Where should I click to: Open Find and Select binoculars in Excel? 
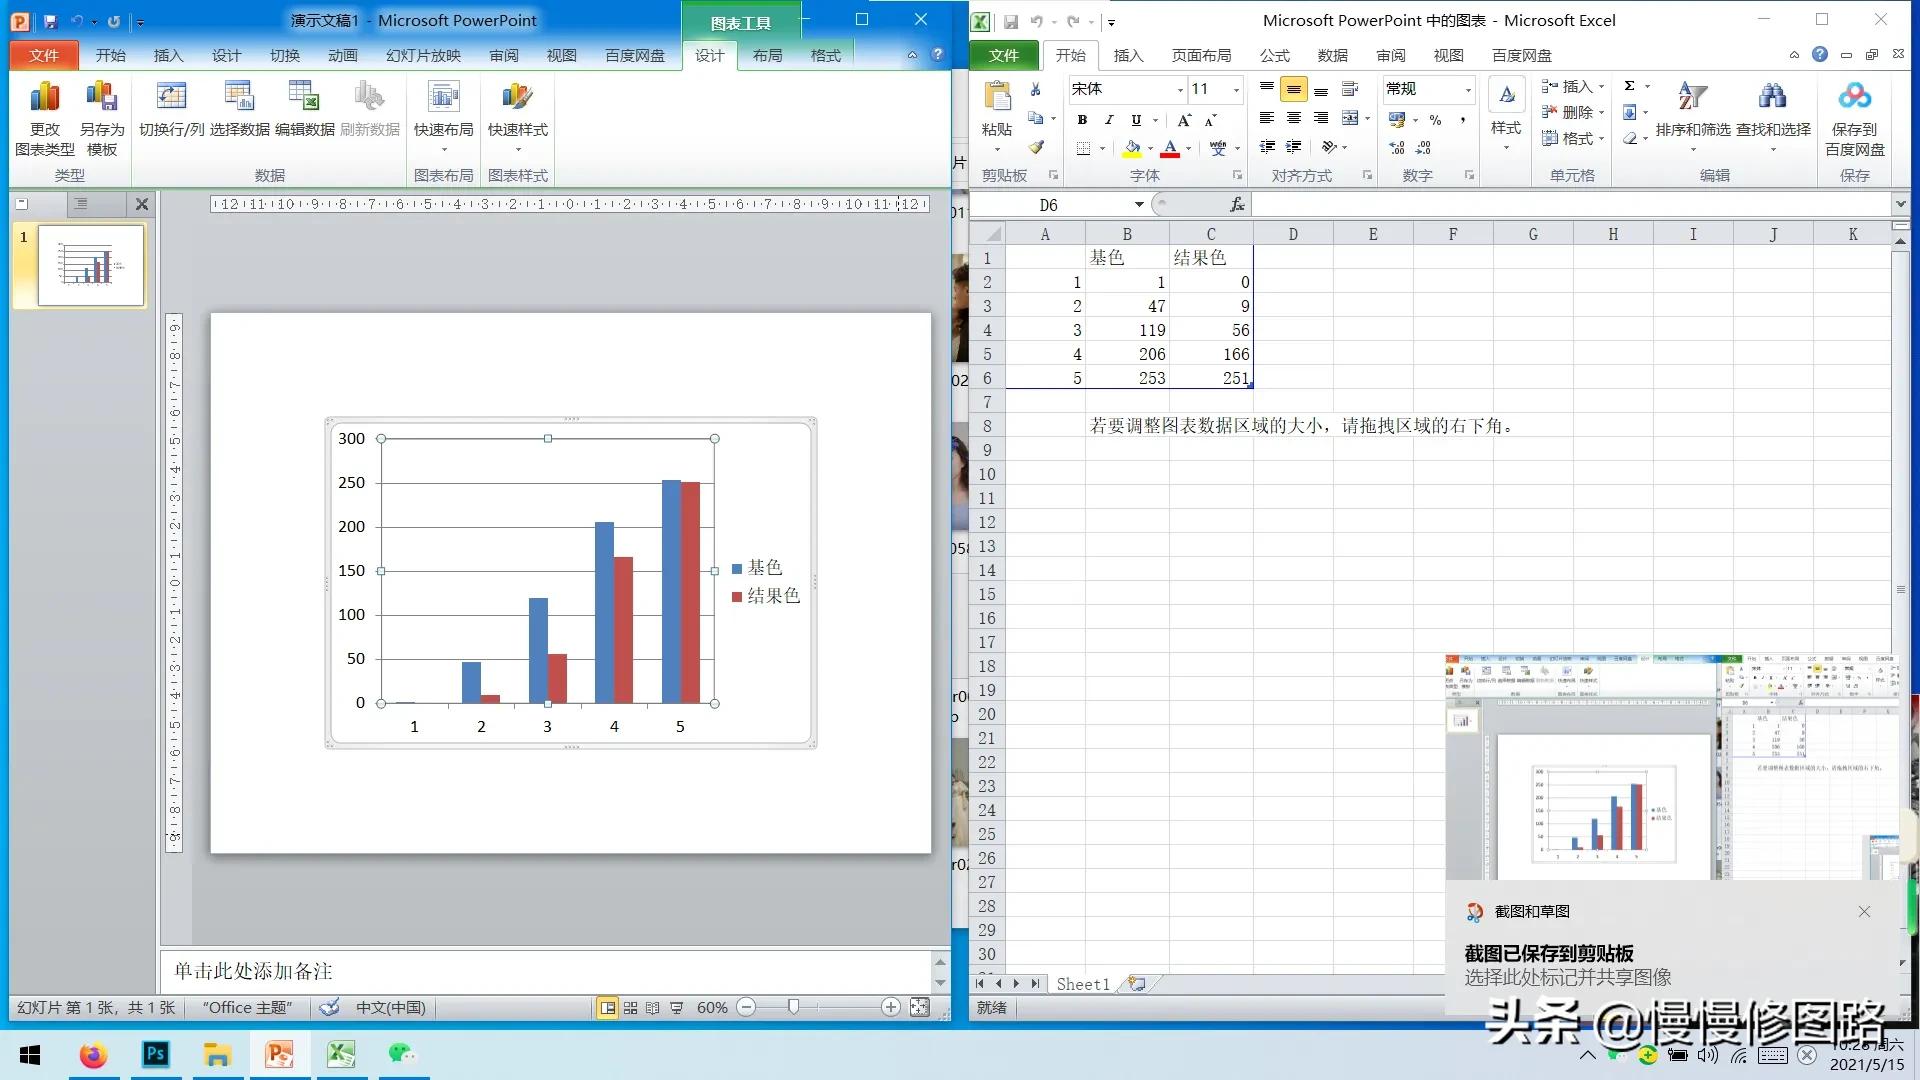pyautogui.click(x=1773, y=115)
